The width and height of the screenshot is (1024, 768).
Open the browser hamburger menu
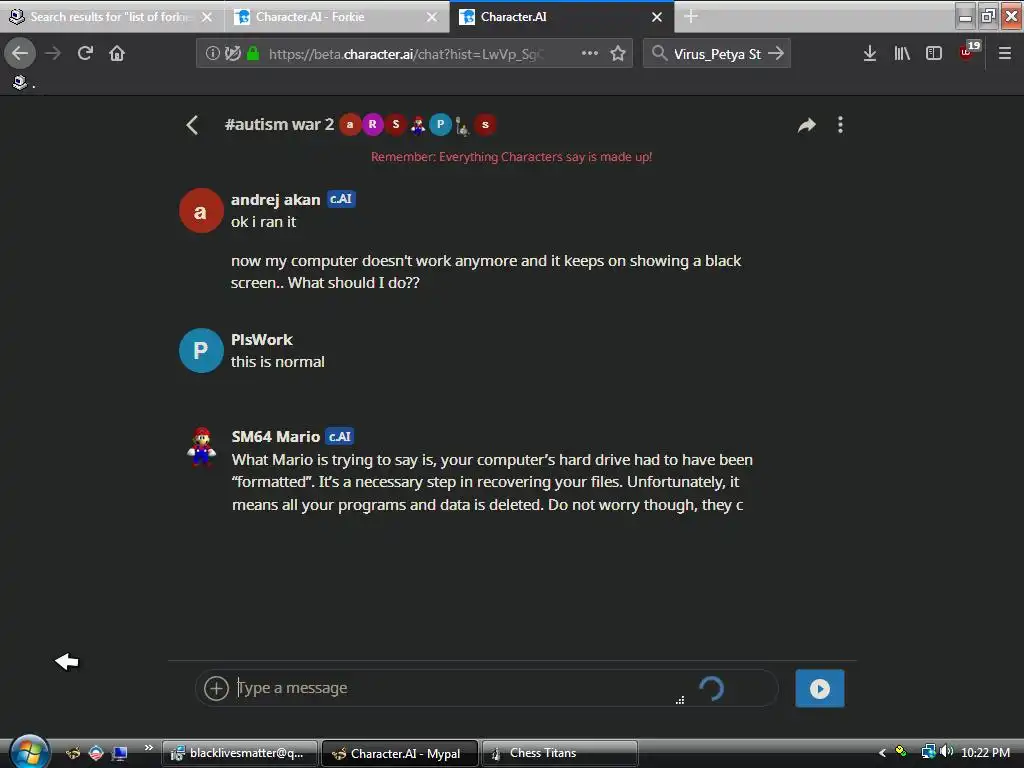(x=1004, y=53)
